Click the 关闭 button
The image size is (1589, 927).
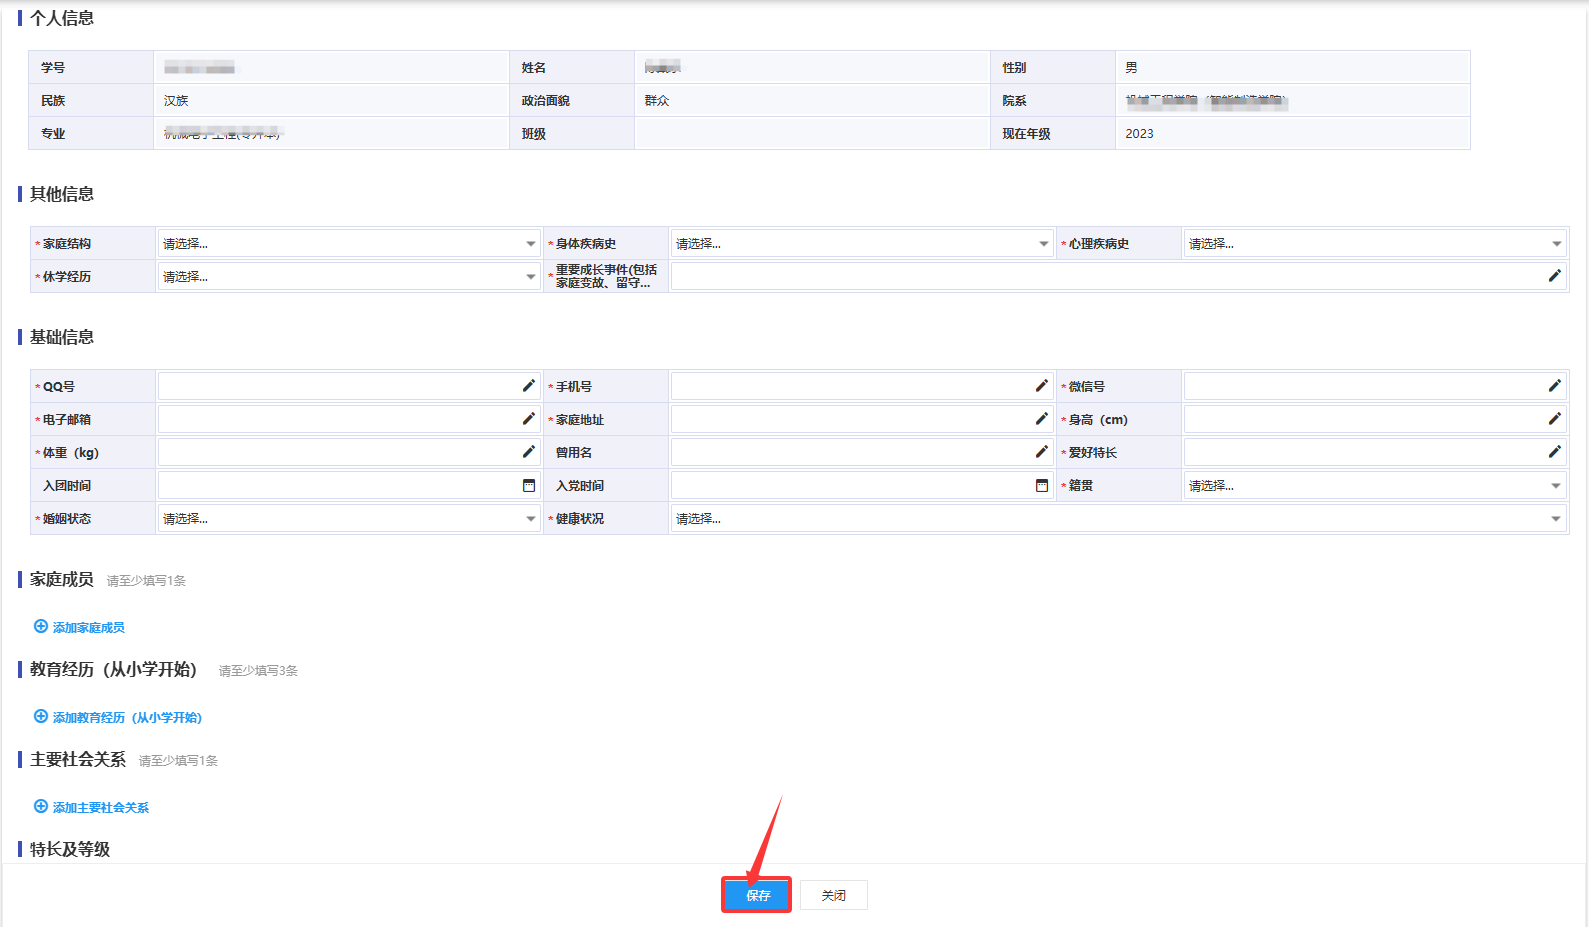point(833,895)
